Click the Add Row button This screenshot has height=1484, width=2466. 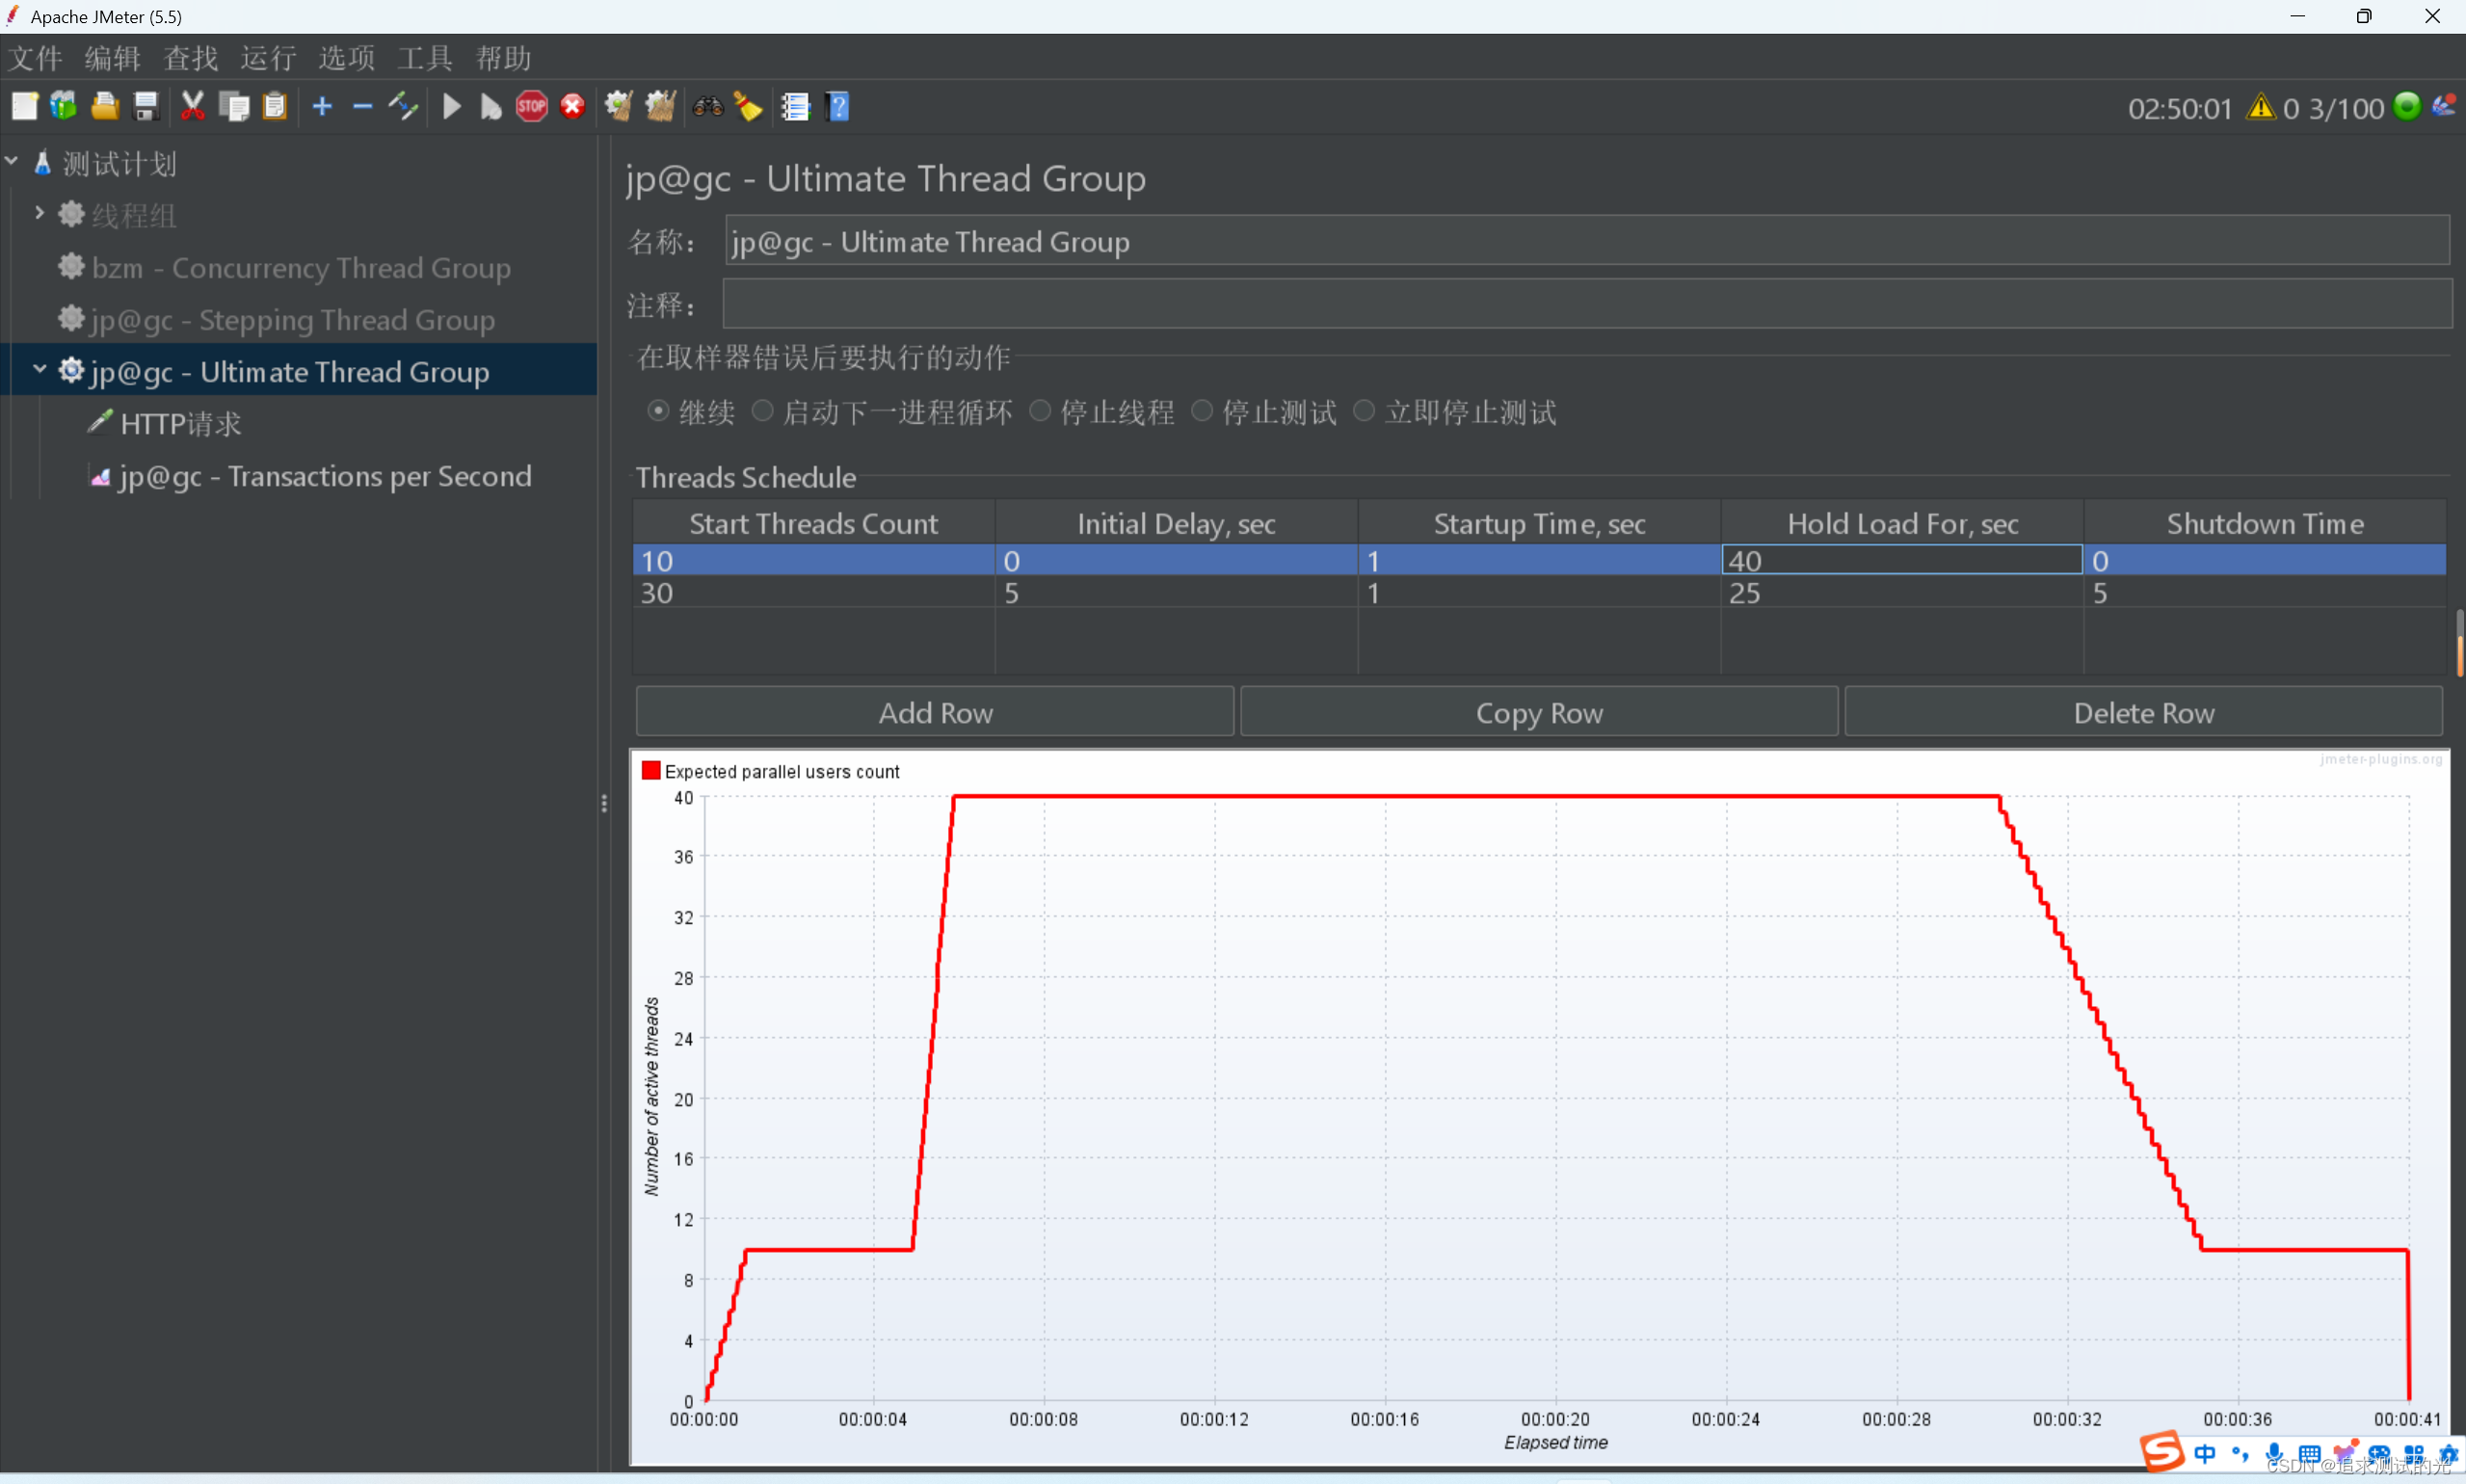tap(935, 712)
